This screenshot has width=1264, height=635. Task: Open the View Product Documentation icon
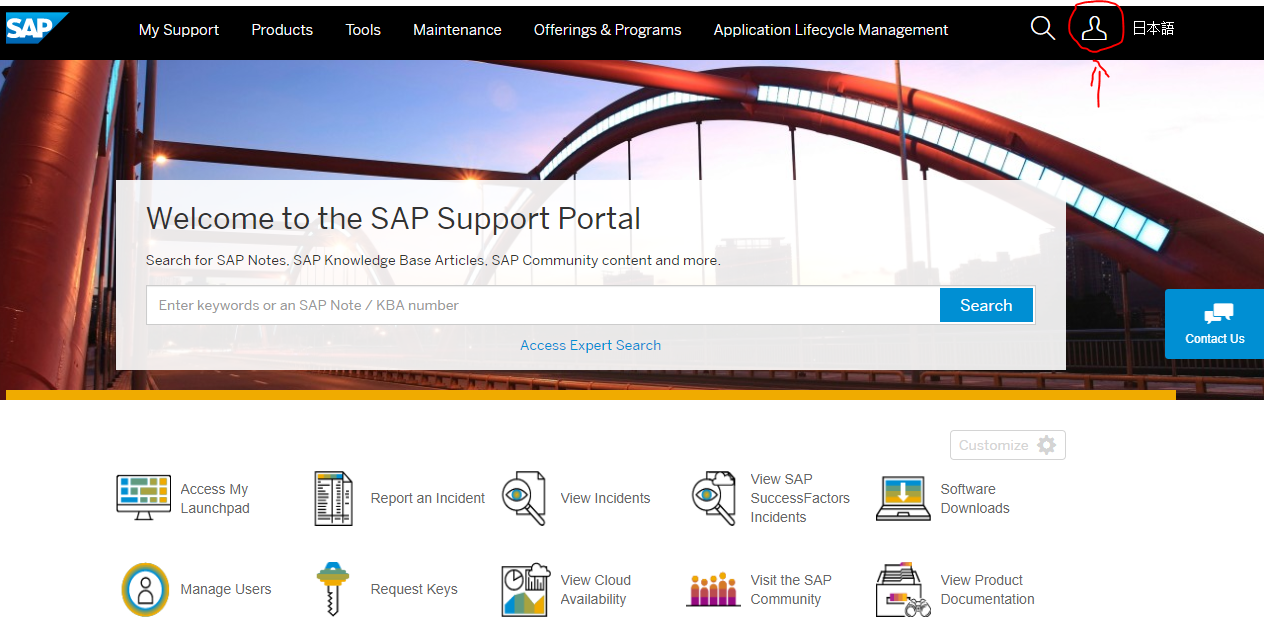pos(903,589)
